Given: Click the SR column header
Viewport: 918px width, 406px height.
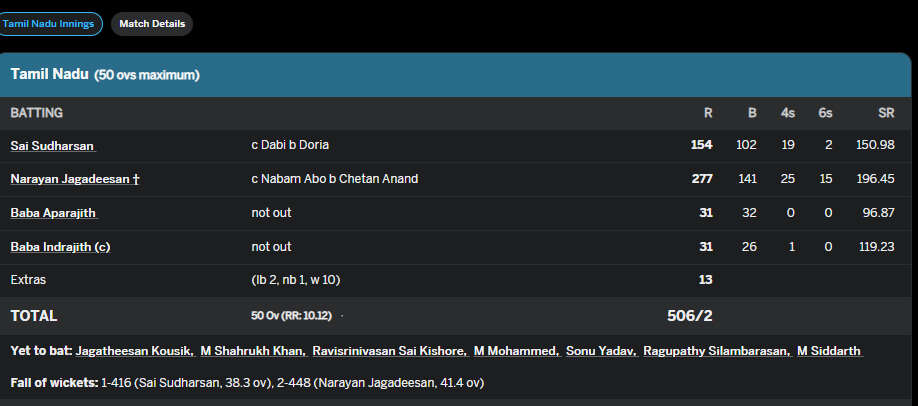Looking at the screenshot, I should tap(885, 113).
